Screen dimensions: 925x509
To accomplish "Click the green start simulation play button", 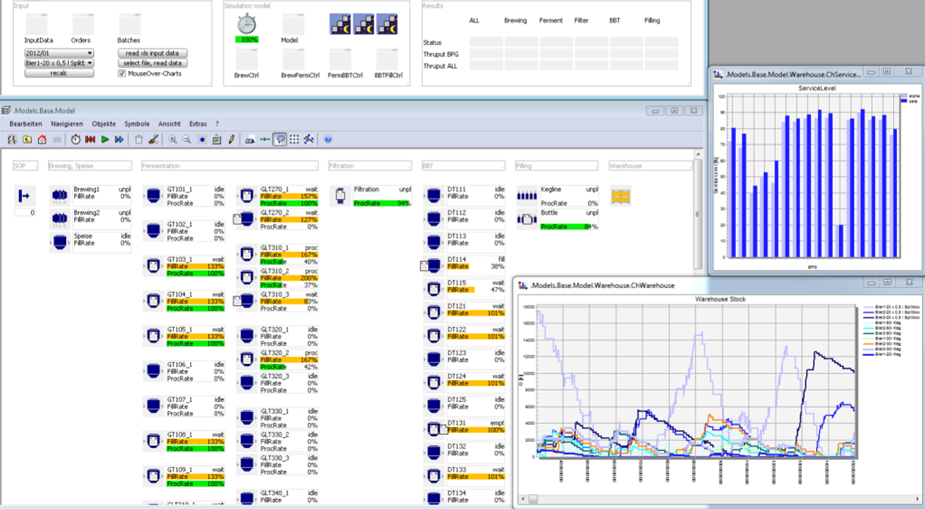I will click(105, 140).
